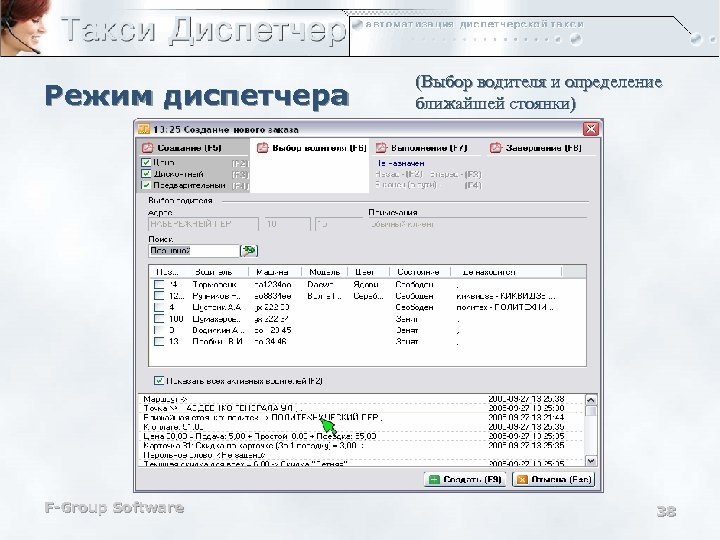
Task: Sort by the Машина column header
Action: coord(275,272)
